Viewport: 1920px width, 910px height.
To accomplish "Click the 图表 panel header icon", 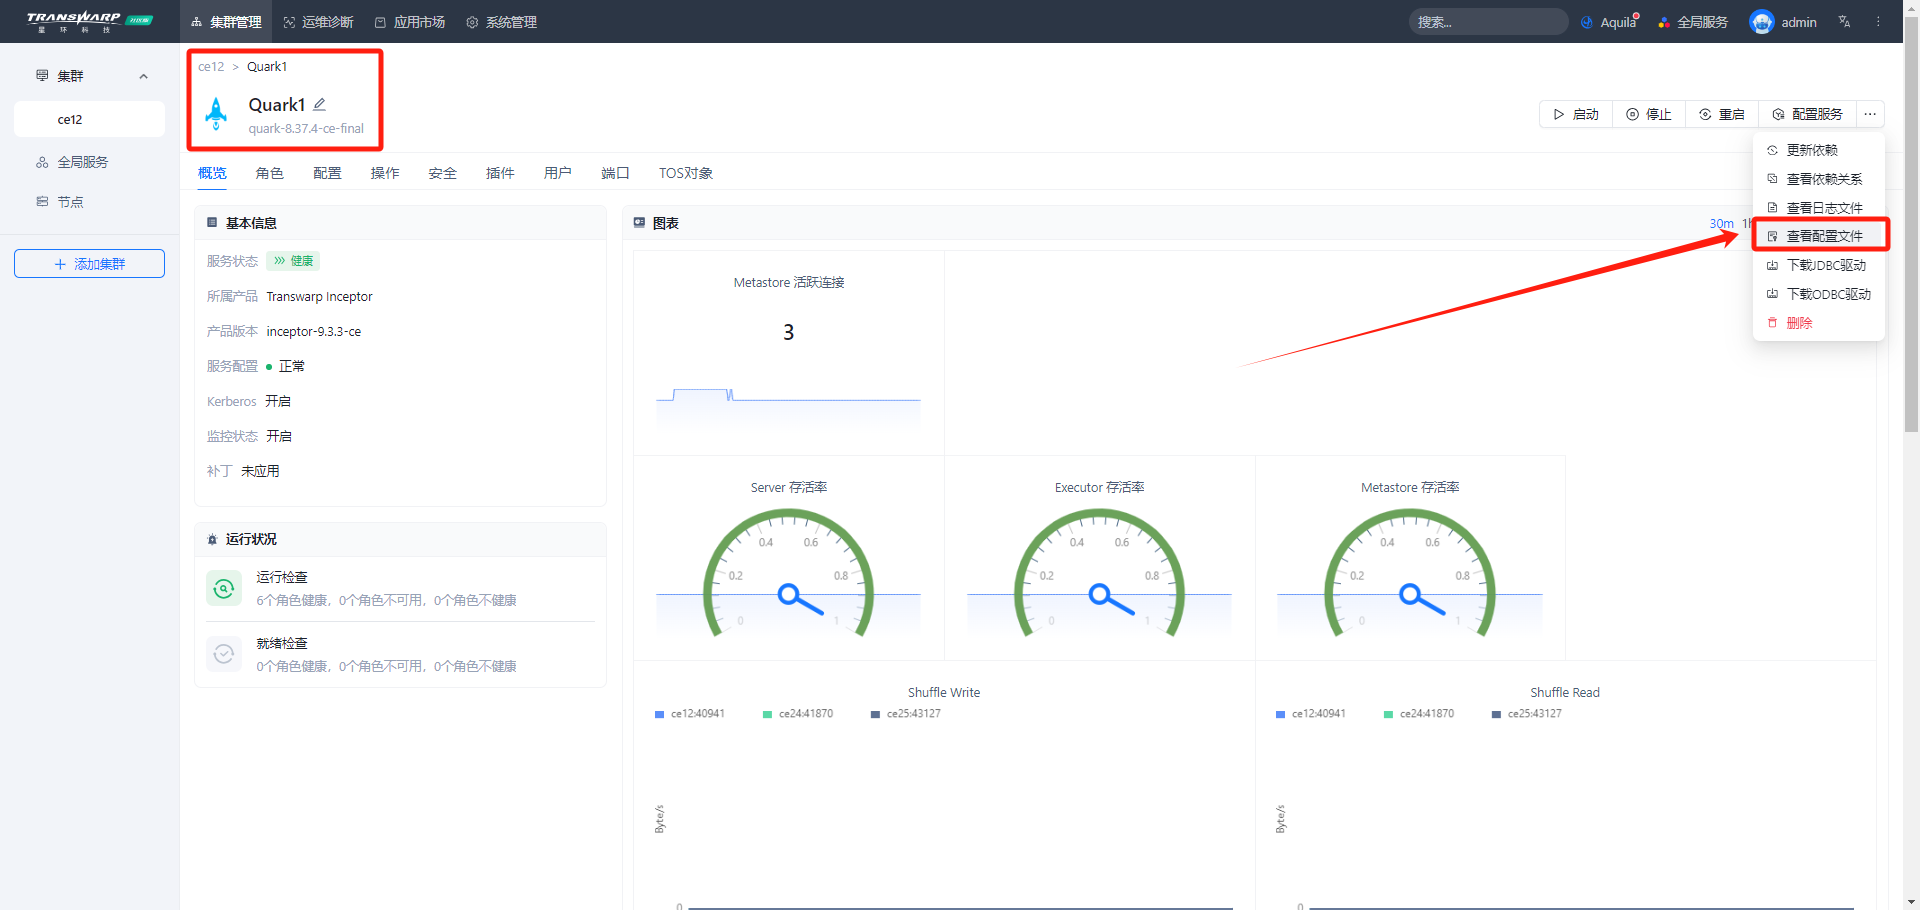I will click(639, 223).
